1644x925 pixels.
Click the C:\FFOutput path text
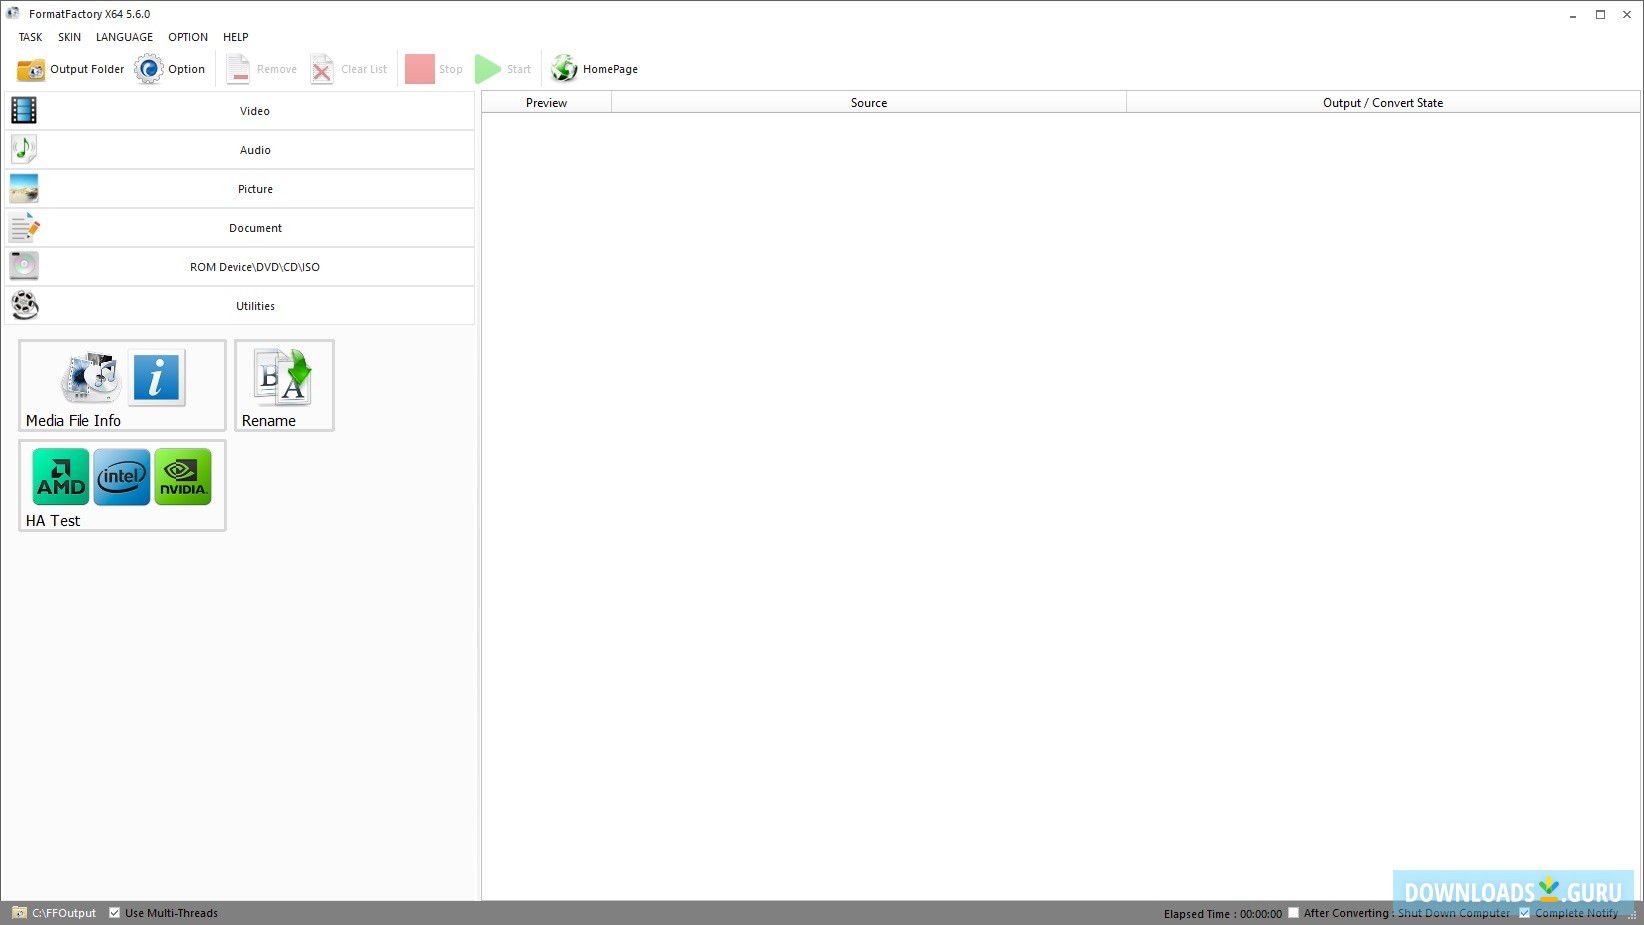click(x=64, y=913)
